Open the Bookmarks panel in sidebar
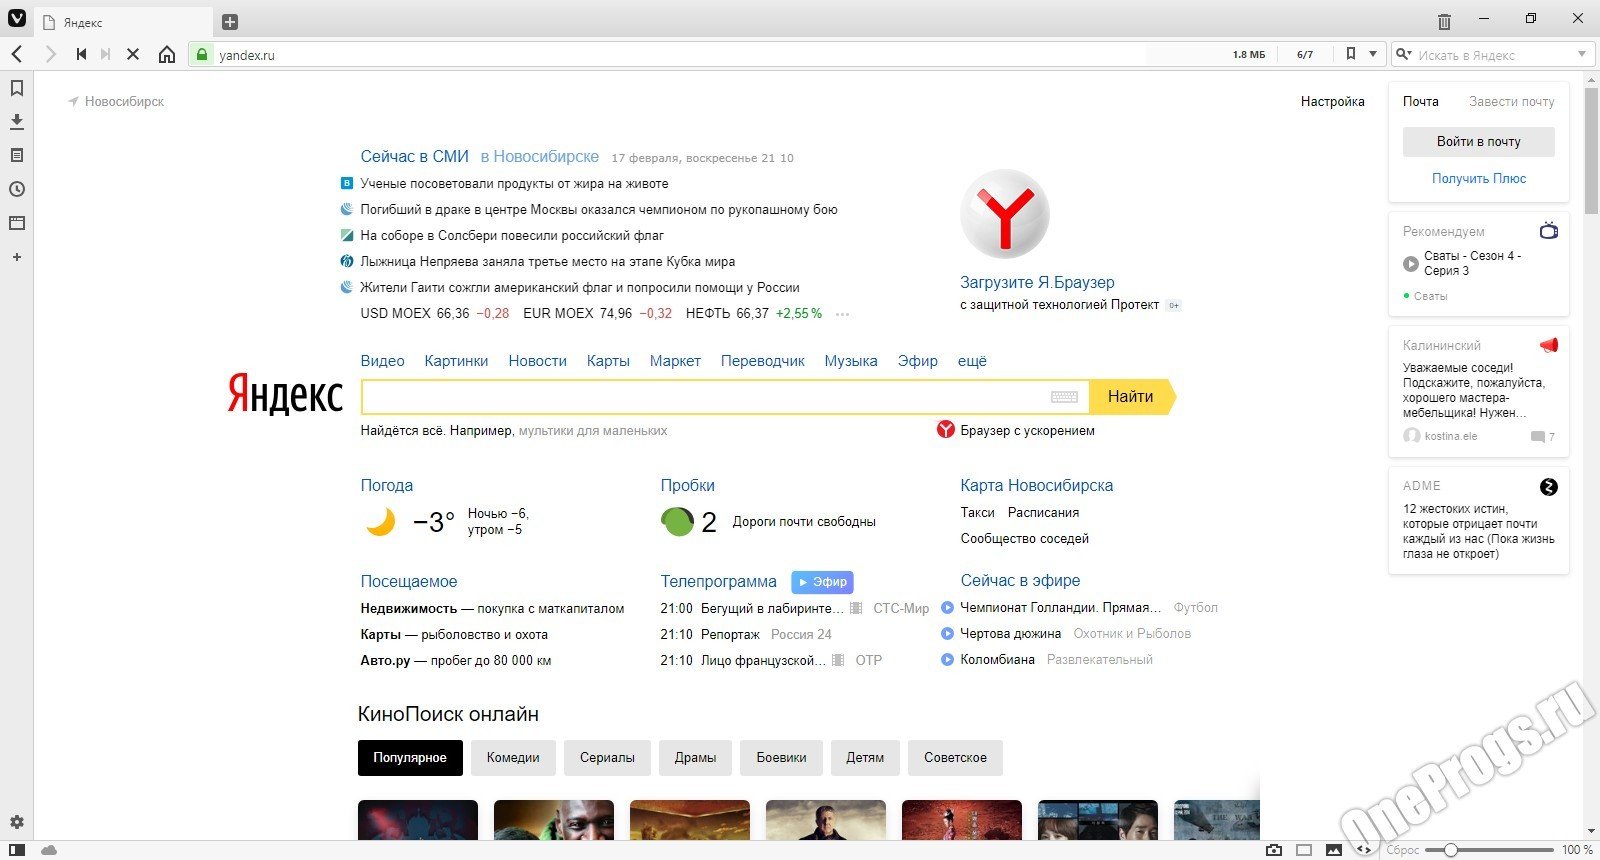 [17, 88]
